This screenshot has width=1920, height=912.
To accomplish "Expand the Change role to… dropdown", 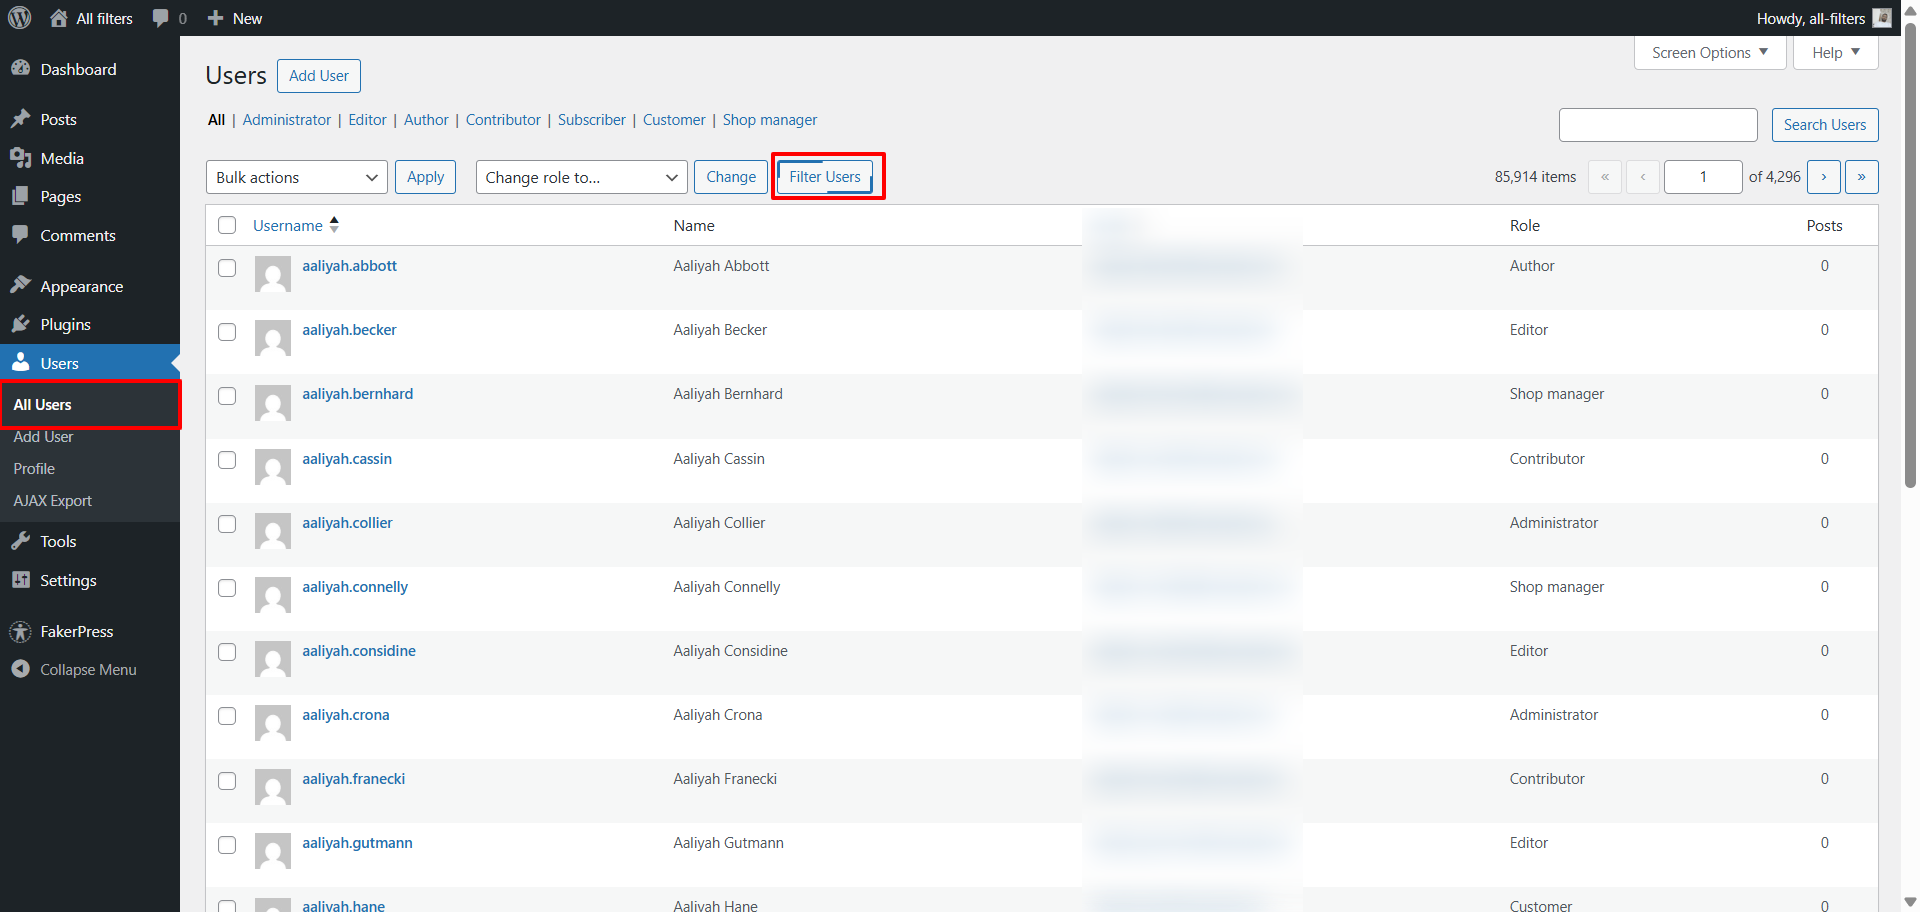I will click(581, 177).
